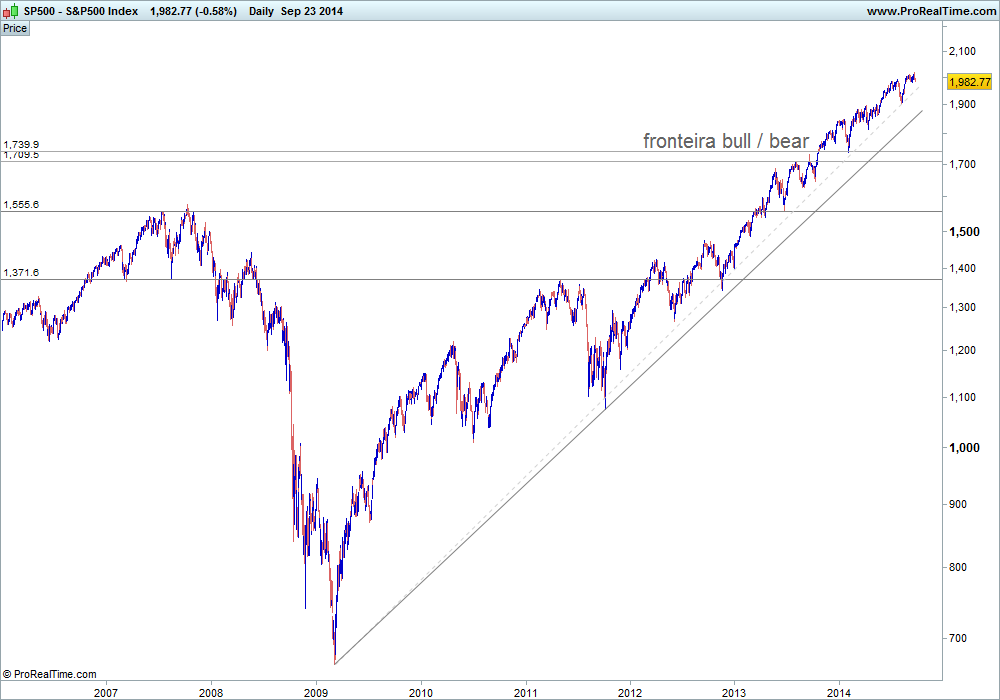Open the www.ProRealTime.com link

931,11
